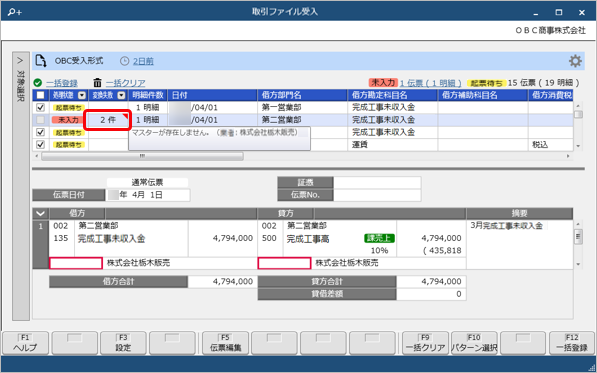
Task: Open the 1伝票(1明細) uninput link
Action: coord(430,83)
